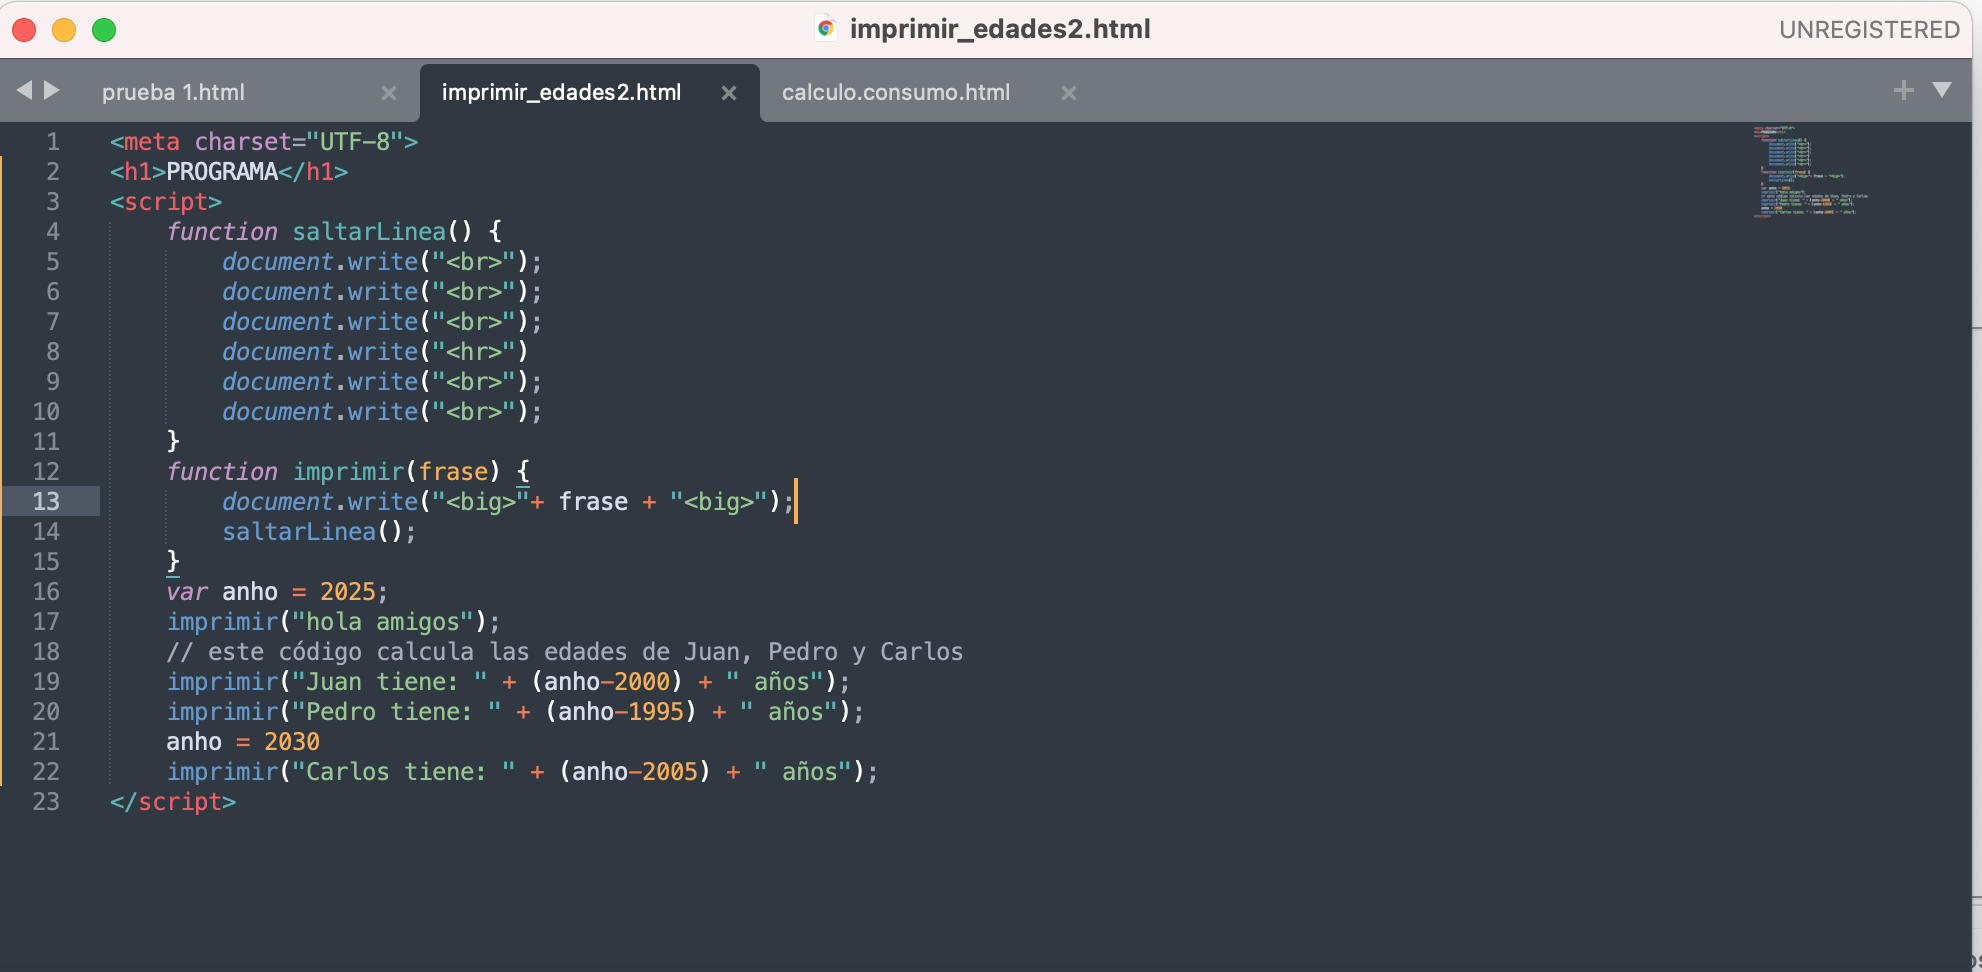Click the value 2025 on line 16
This screenshot has width=1982, height=972.
coord(347,591)
